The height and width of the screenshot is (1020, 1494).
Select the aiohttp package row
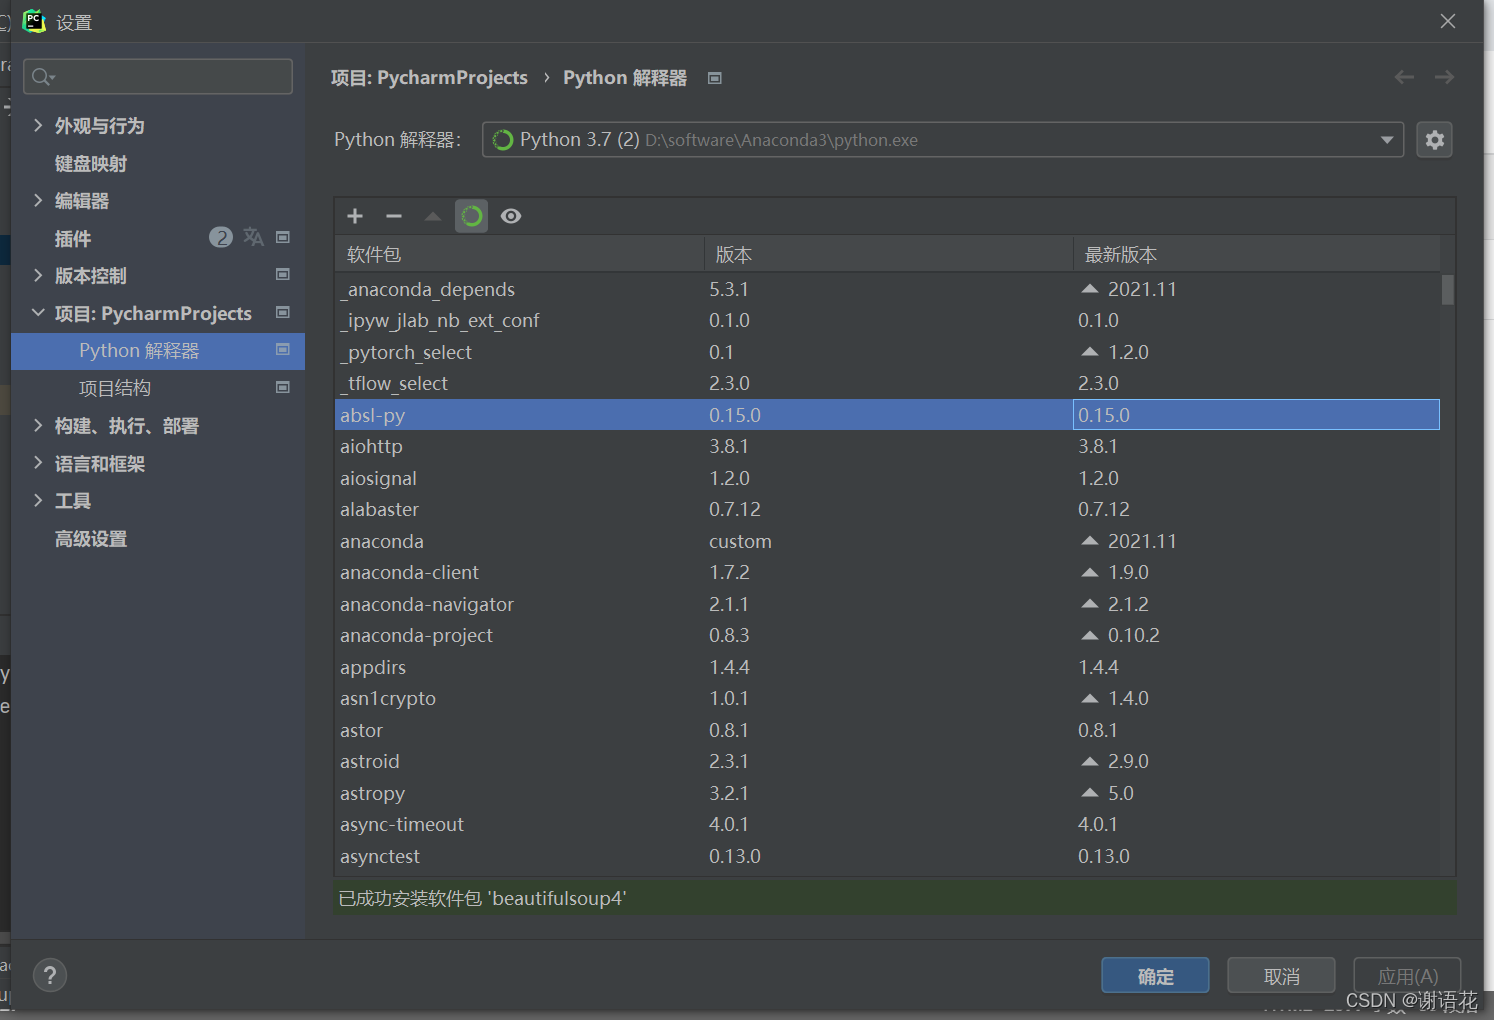click(888, 446)
